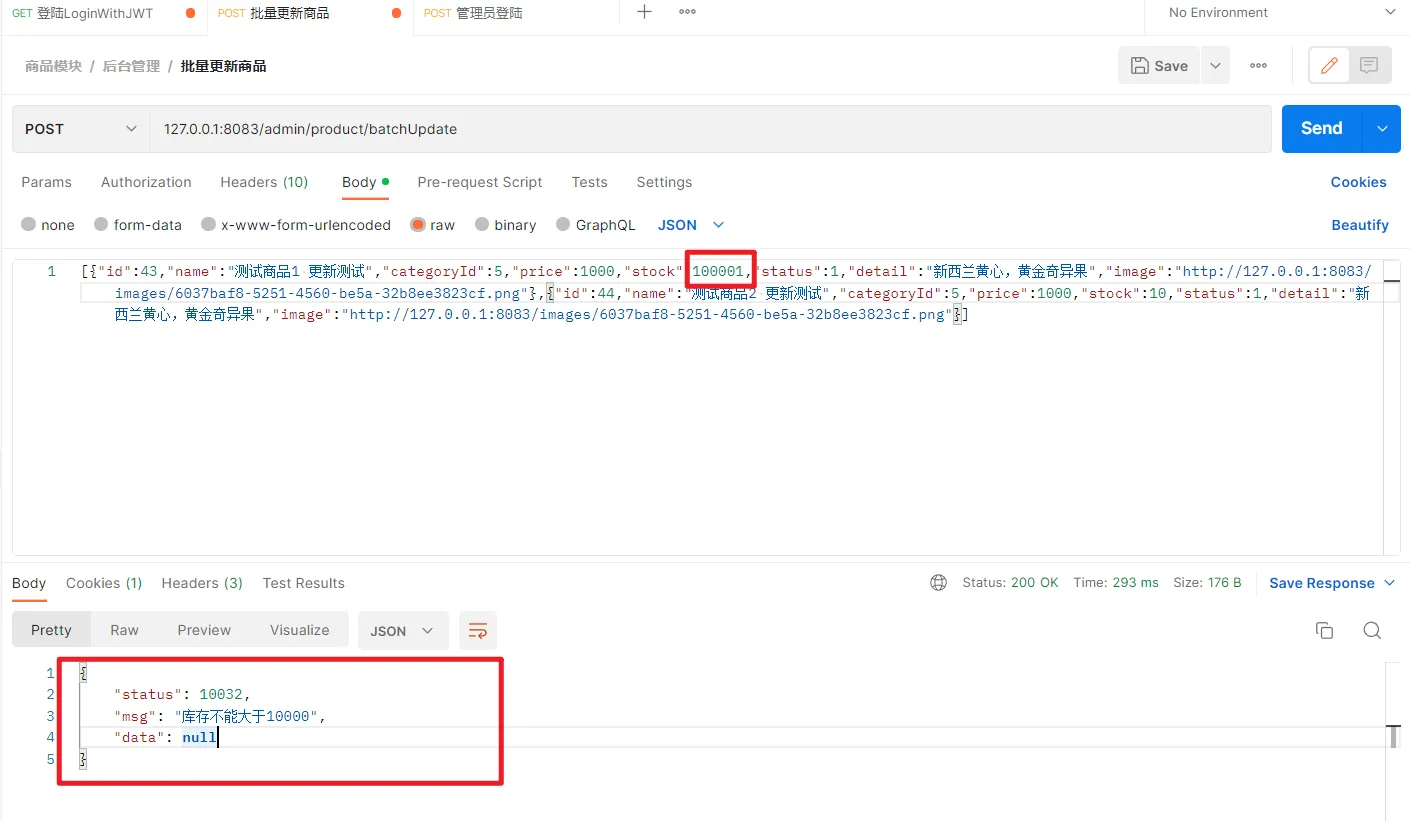The image size is (1410, 821).
Task: Open the comments speech bubble icon
Action: tap(1369, 66)
